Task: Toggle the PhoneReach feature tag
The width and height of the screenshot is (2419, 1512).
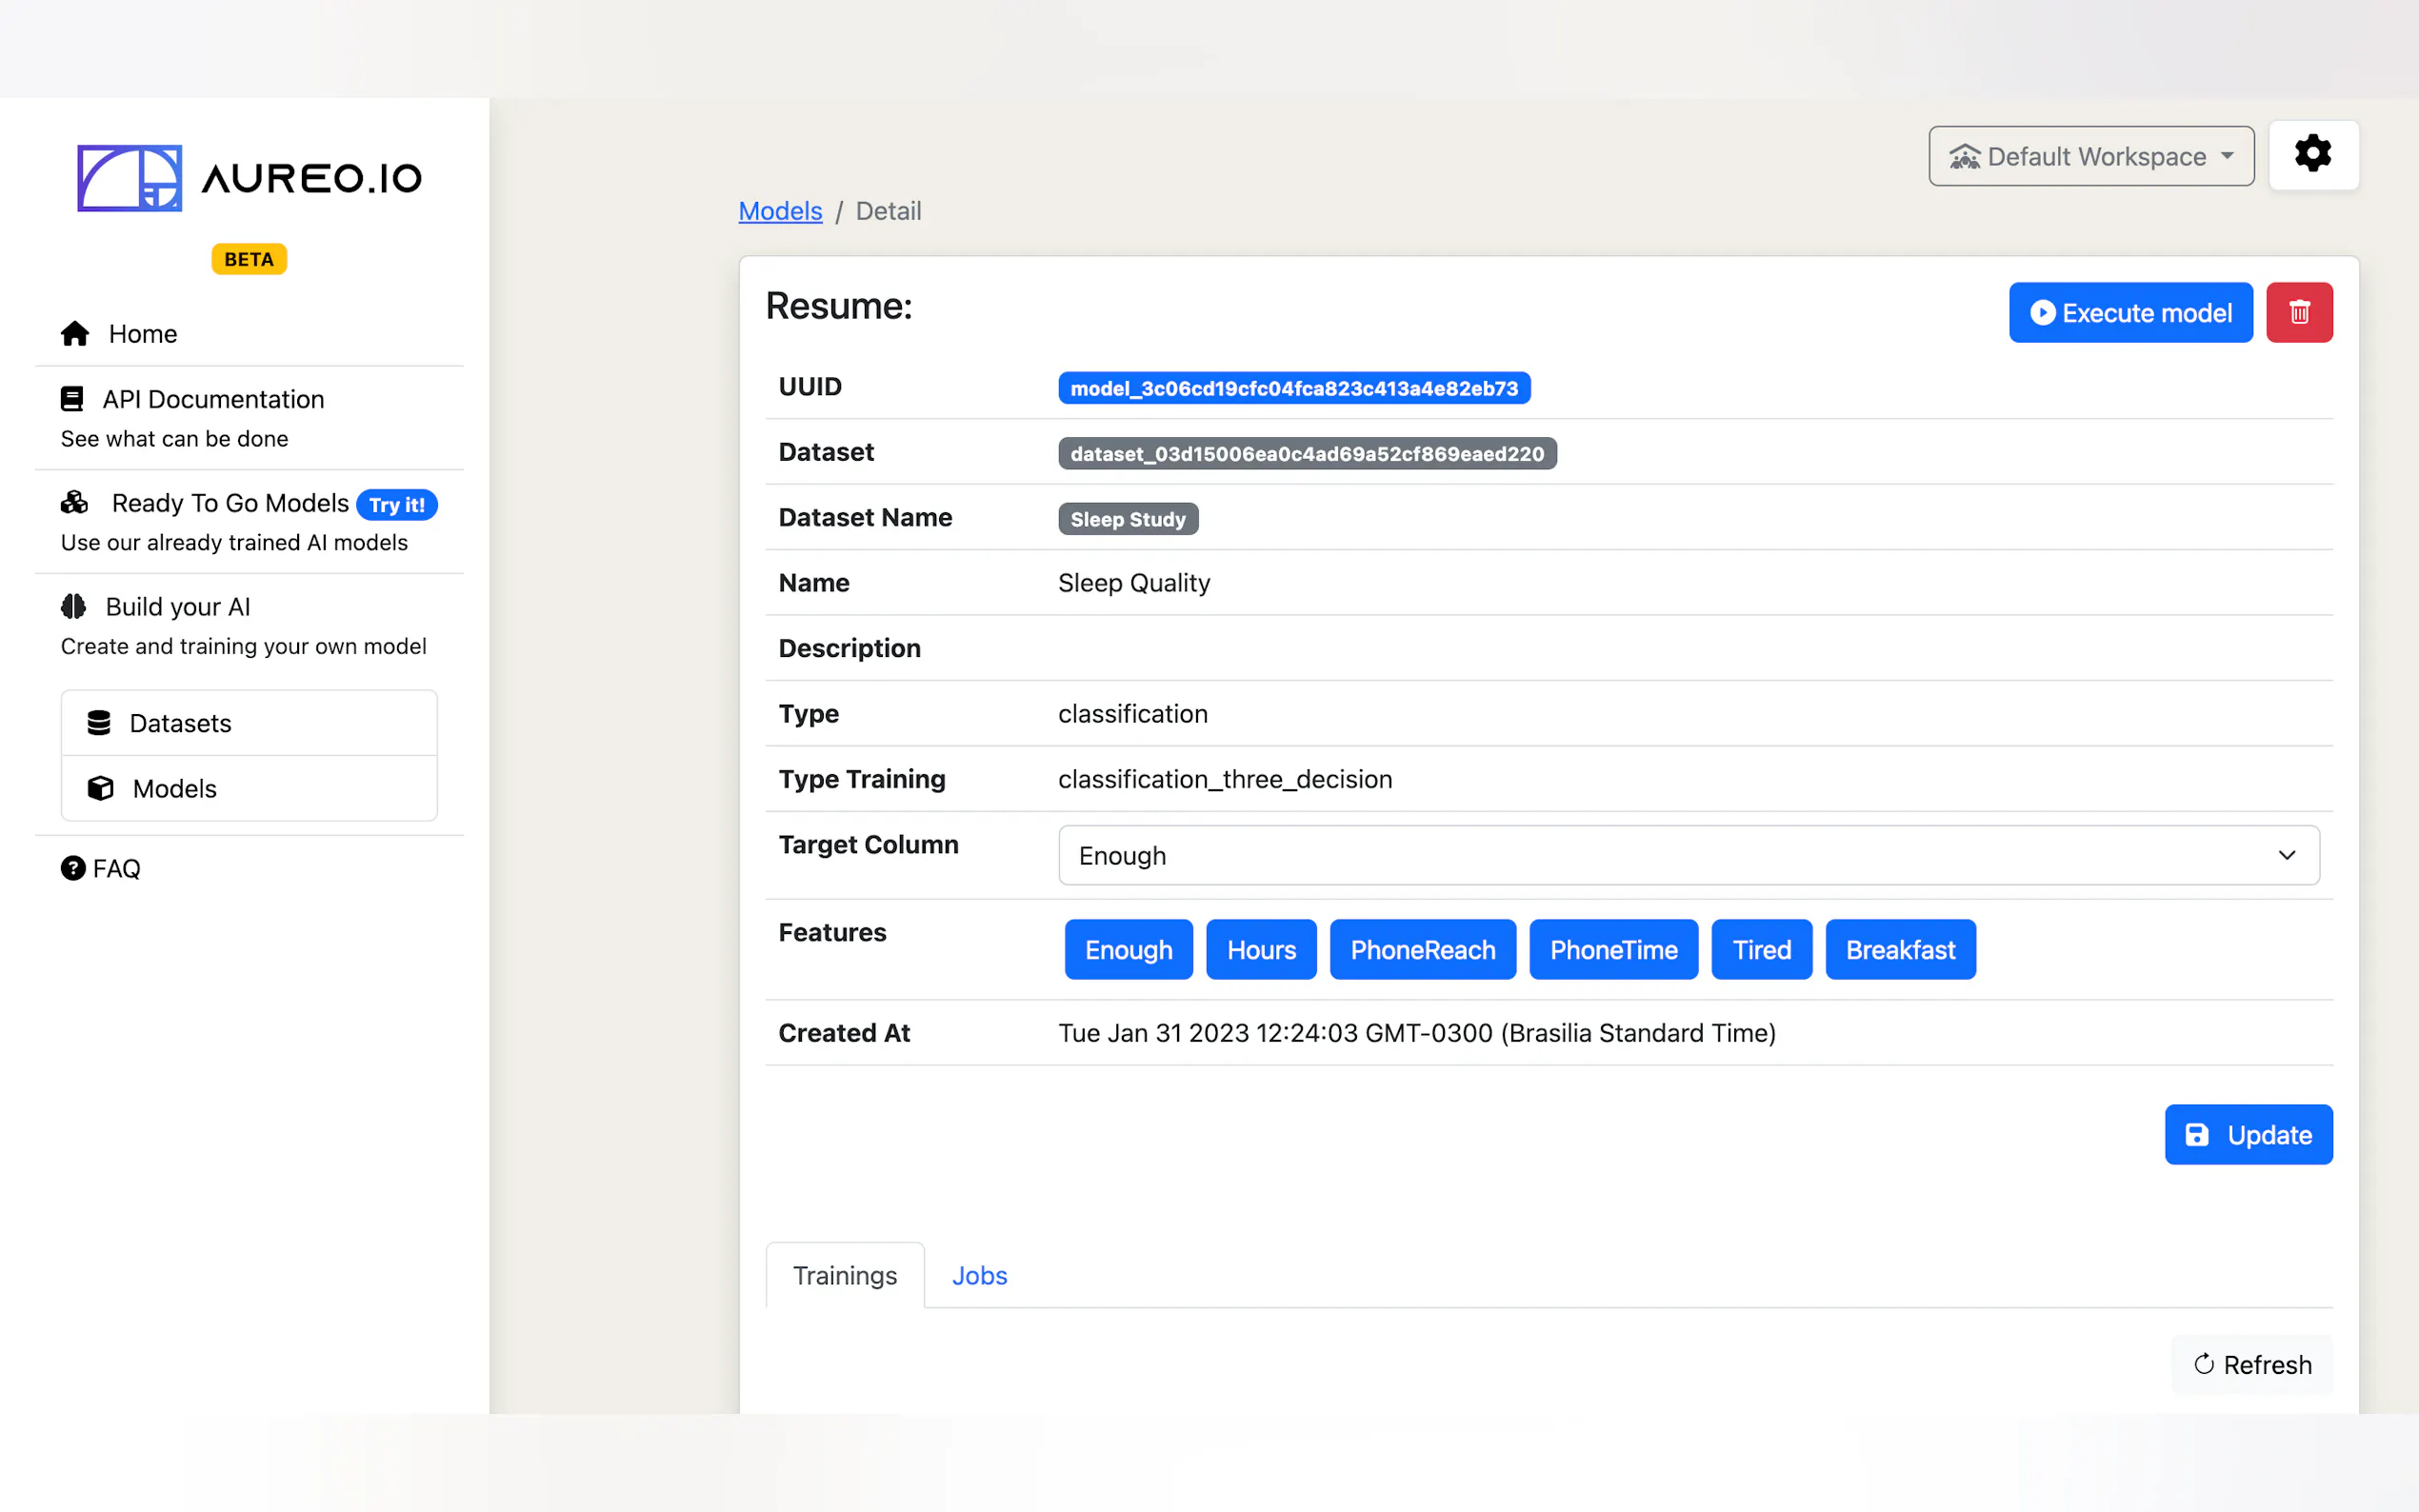Action: point(1421,950)
